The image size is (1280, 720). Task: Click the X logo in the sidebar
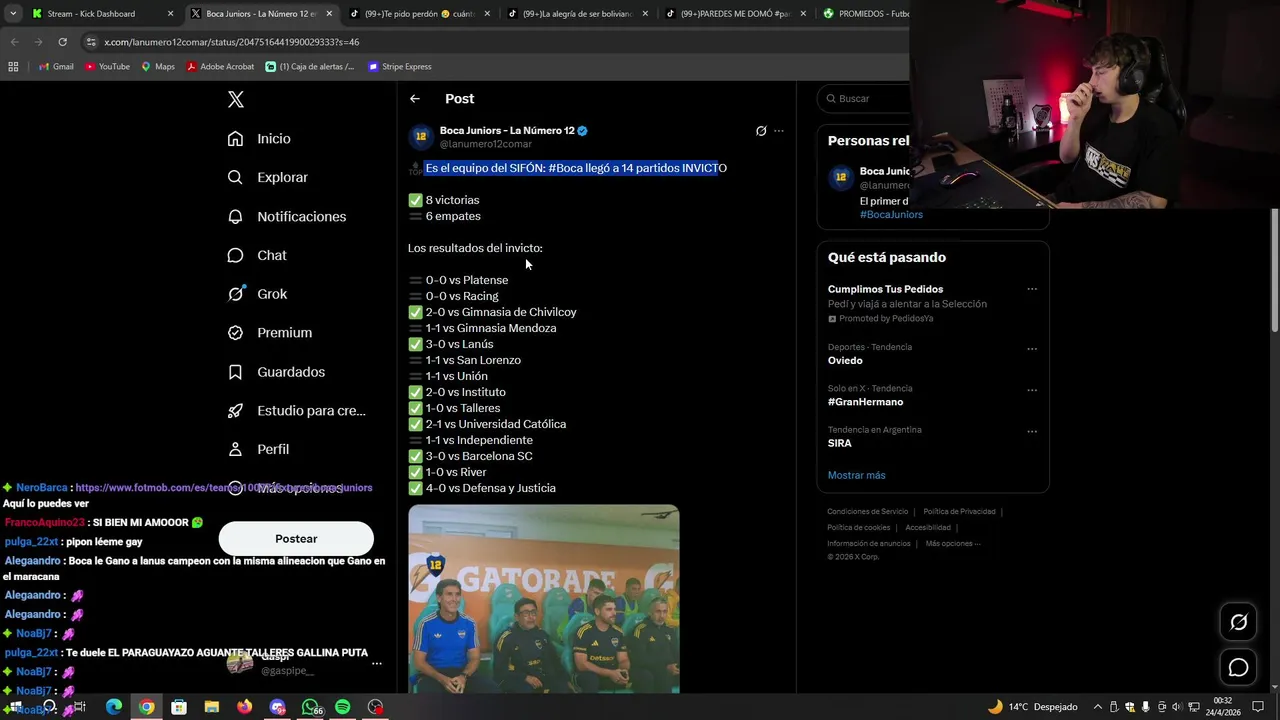tap(236, 99)
